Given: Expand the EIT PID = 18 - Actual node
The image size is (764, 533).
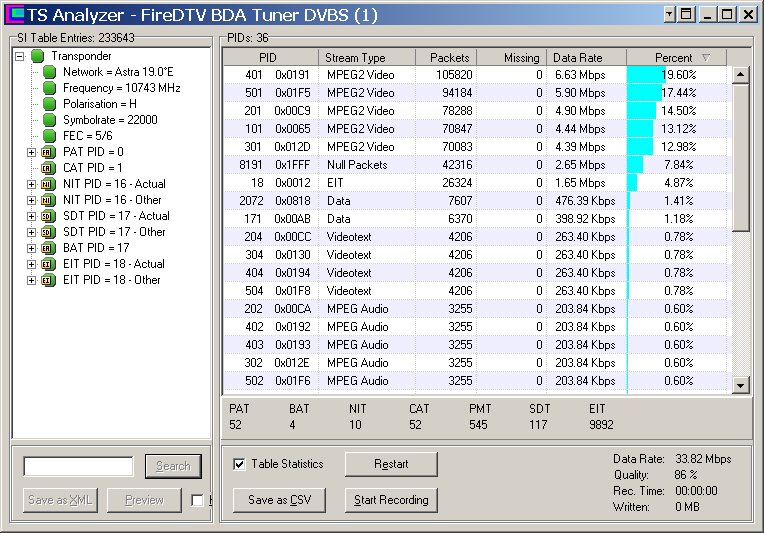Looking at the screenshot, I should (x=31, y=264).
